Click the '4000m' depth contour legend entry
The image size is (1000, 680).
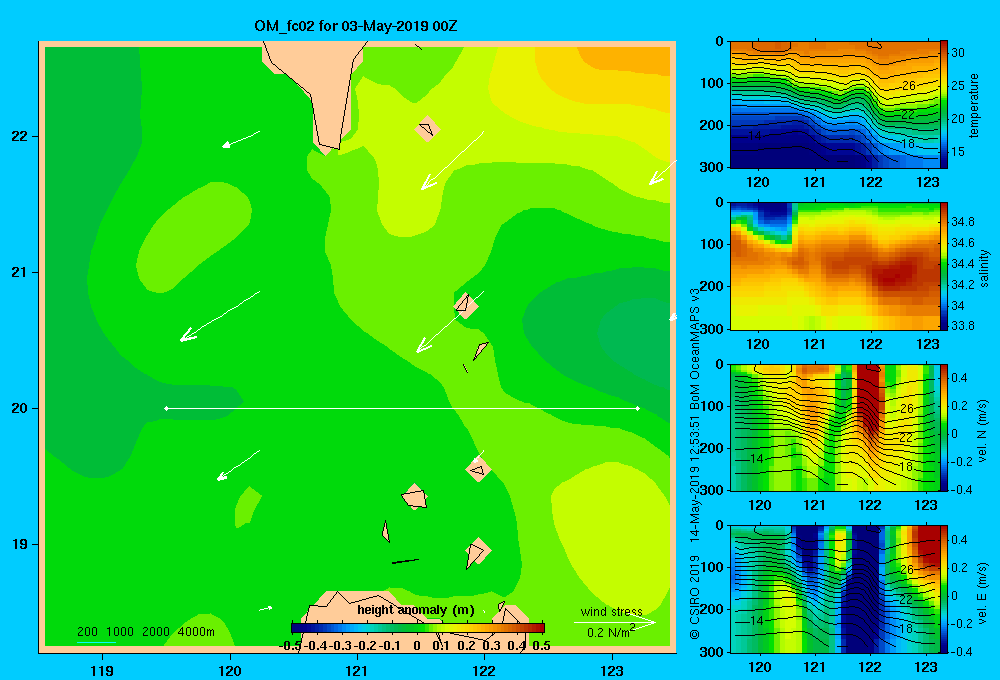[196, 632]
